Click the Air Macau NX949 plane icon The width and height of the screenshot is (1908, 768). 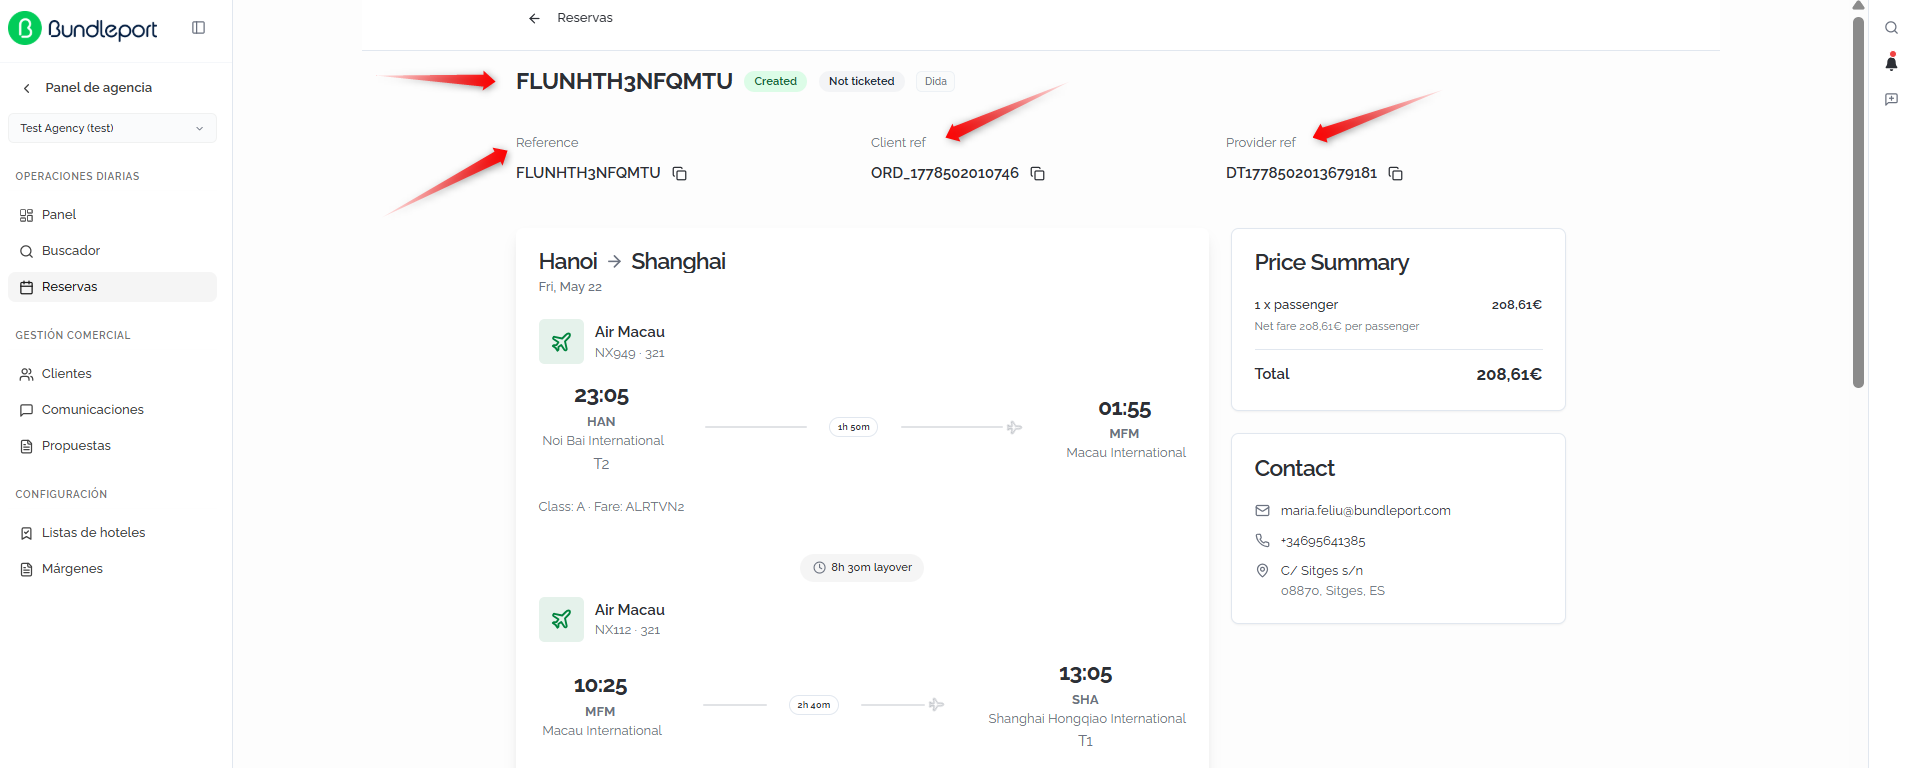click(561, 342)
